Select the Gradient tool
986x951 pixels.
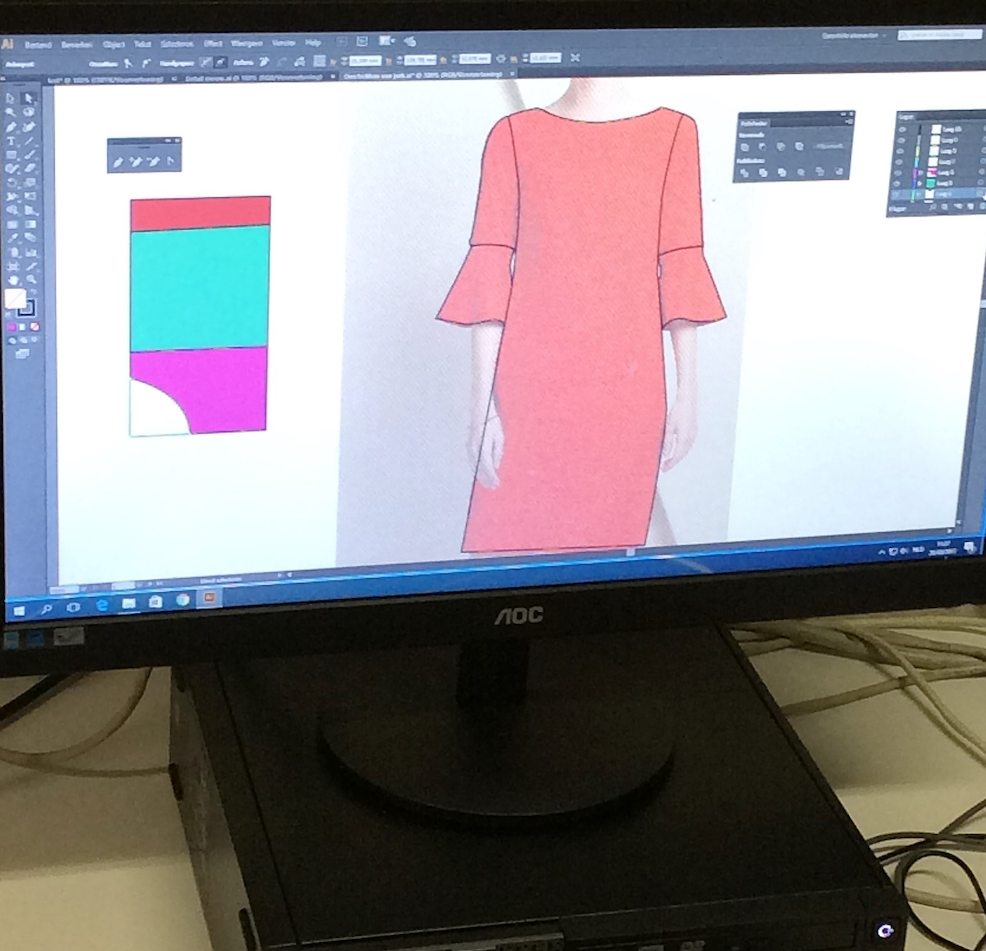click(30, 225)
